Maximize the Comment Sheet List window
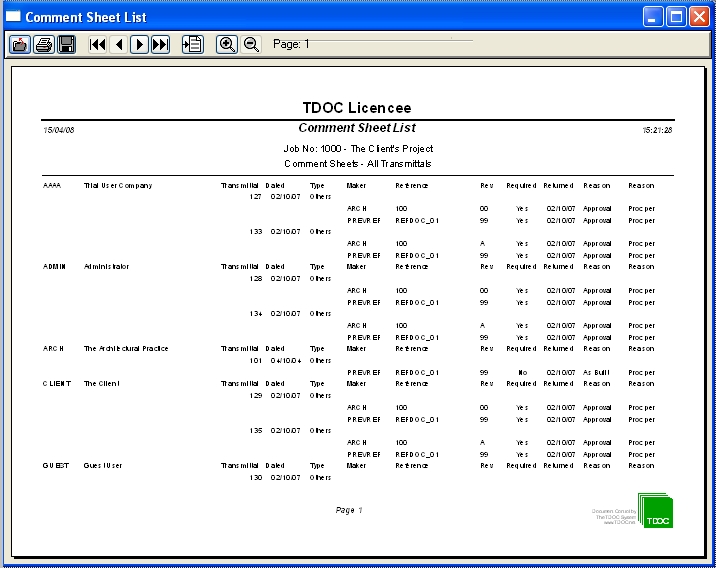Image resolution: width=716 pixels, height=568 pixels. (x=676, y=17)
